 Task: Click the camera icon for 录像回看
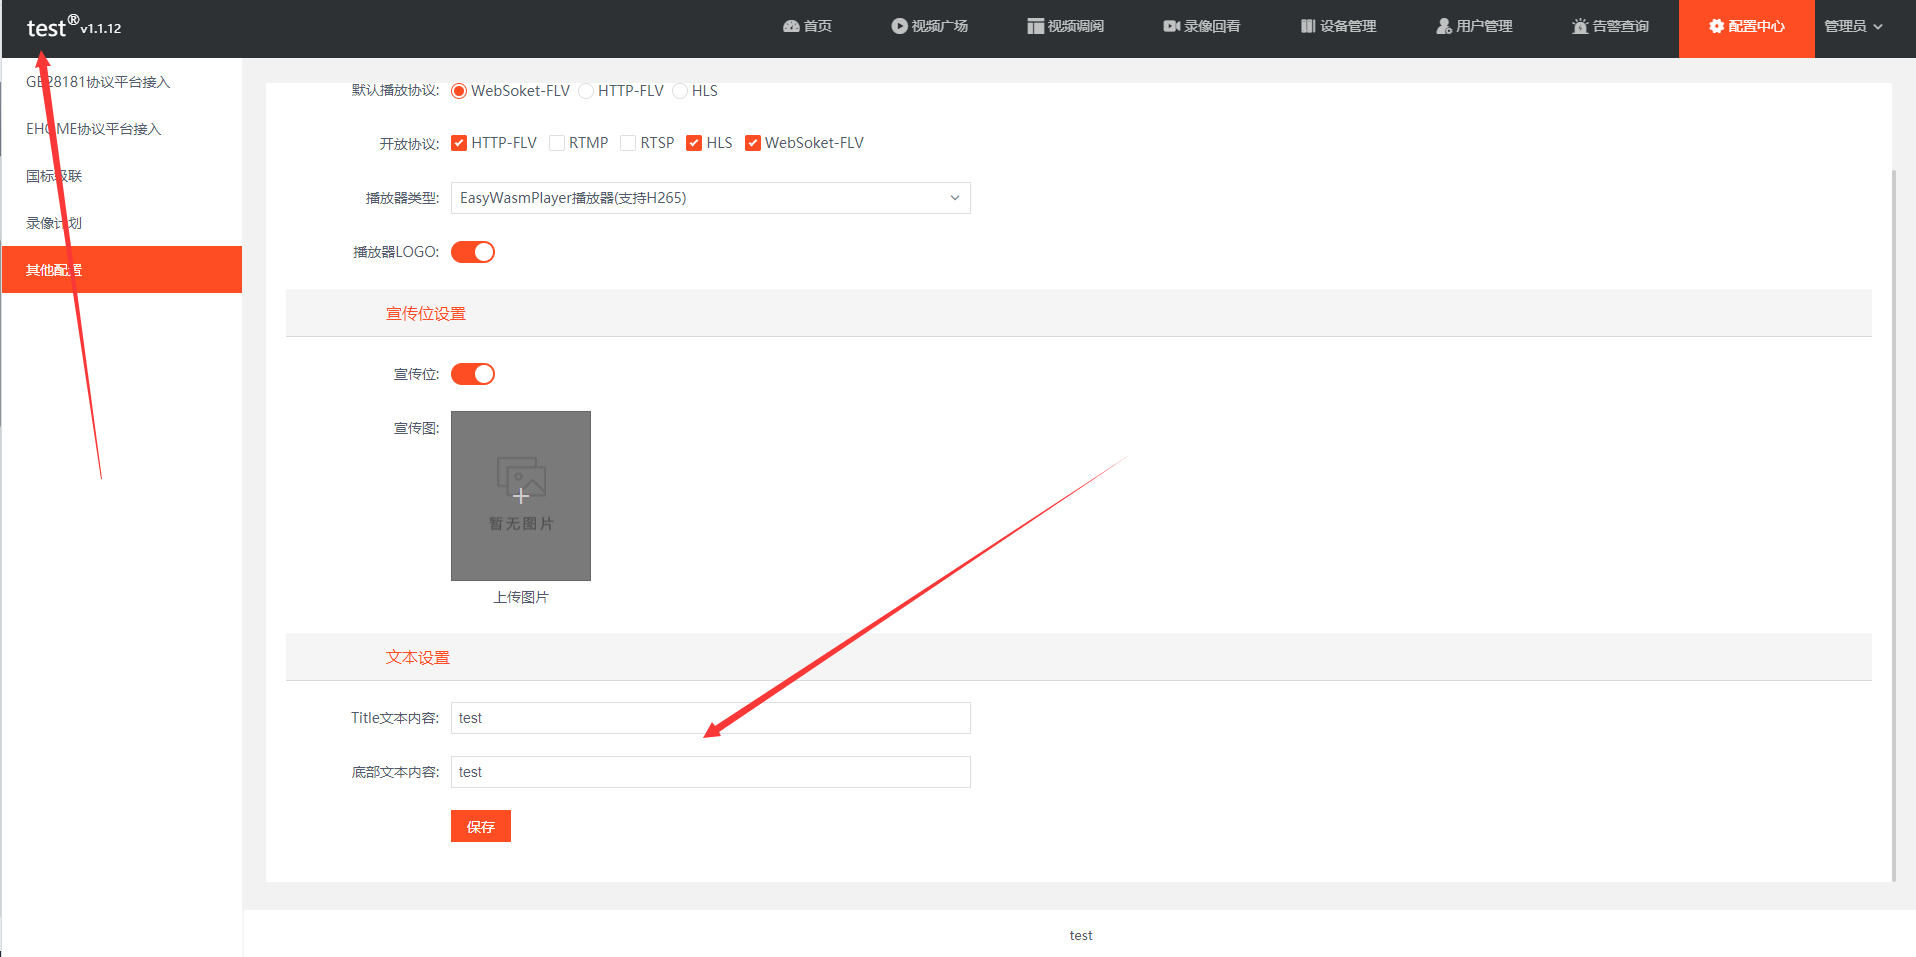click(1171, 26)
